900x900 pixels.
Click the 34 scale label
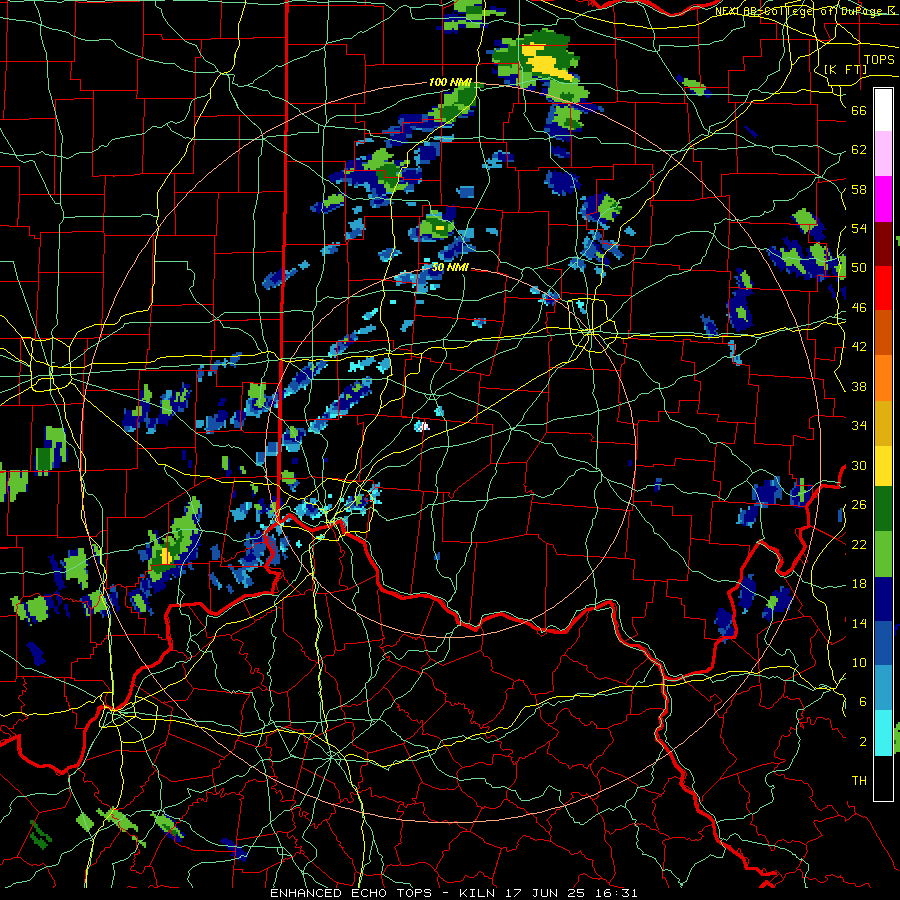click(x=859, y=425)
